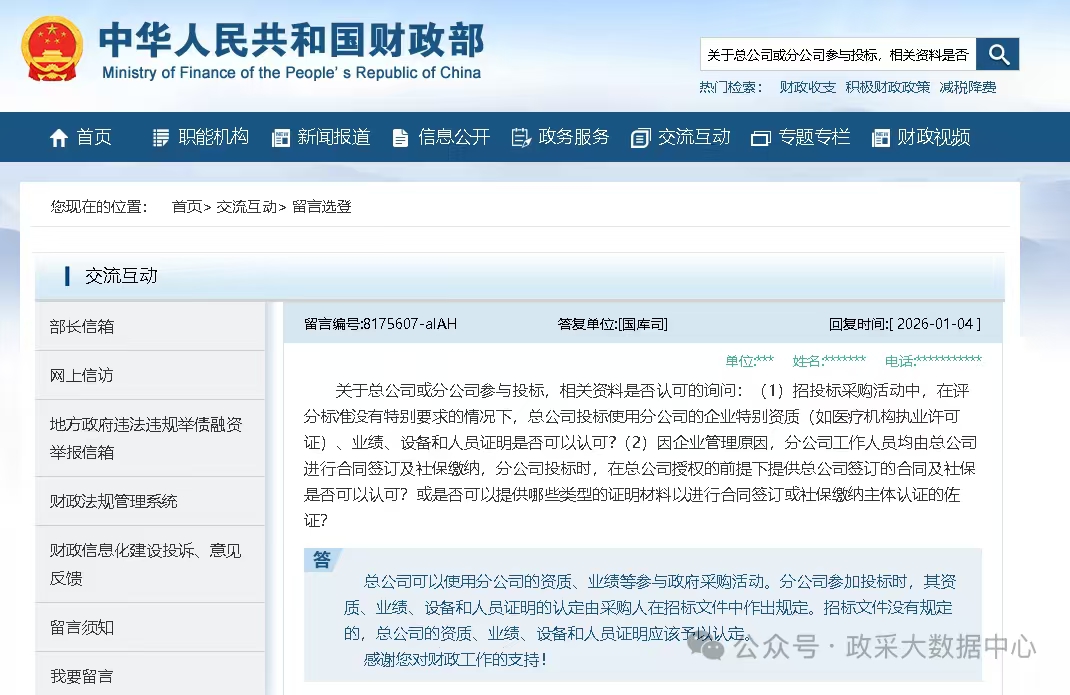Open the 财政收支 hot search link
This screenshot has height=695, width=1070.
tap(807, 87)
